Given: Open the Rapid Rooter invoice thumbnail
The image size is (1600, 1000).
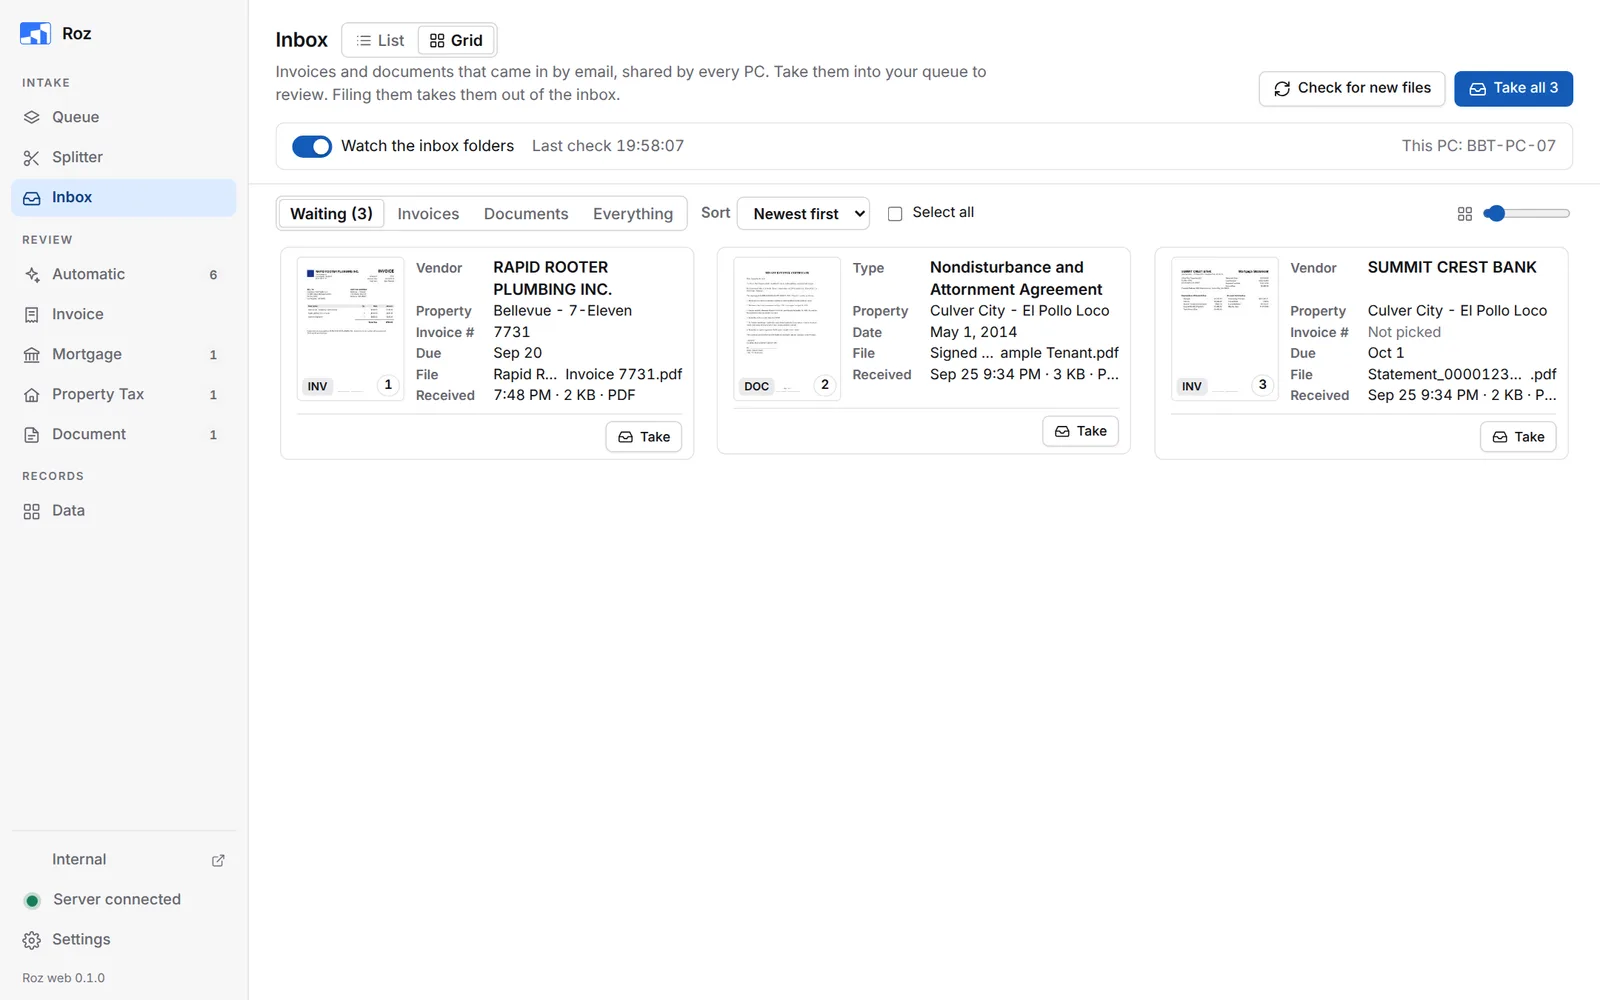Looking at the screenshot, I should coord(350,329).
